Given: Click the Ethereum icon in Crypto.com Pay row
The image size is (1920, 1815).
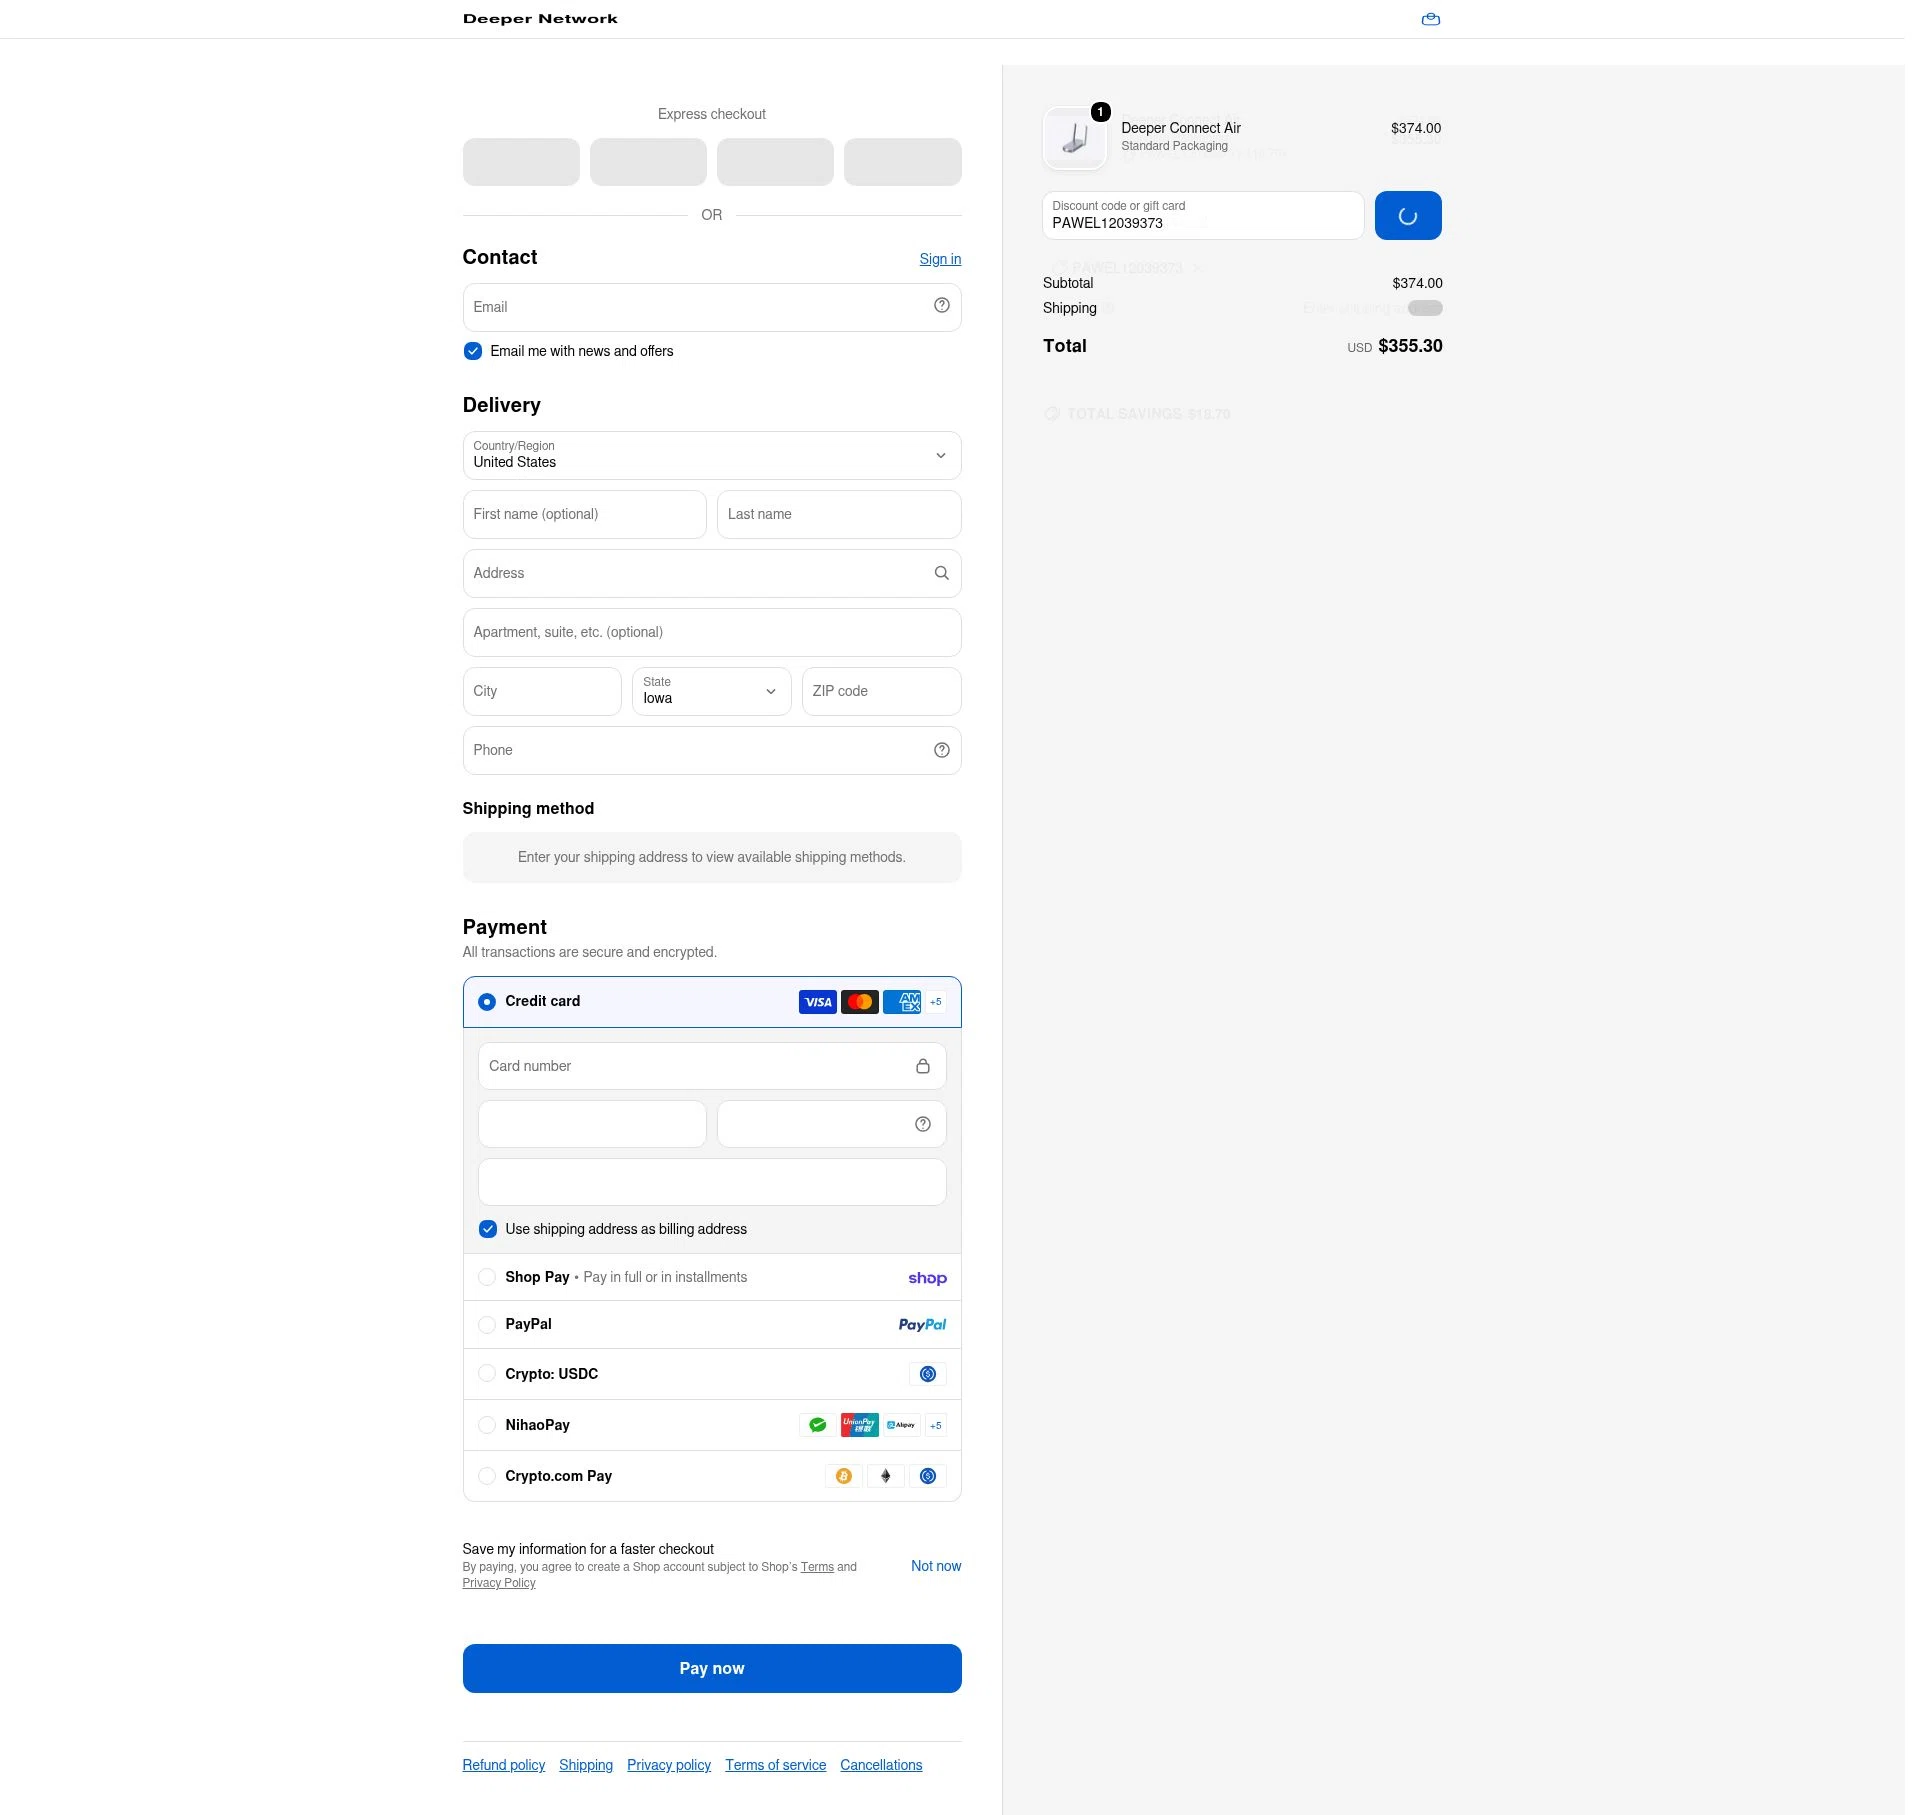Looking at the screenshot, I should pyautogui.click(x=886, y=1476).
